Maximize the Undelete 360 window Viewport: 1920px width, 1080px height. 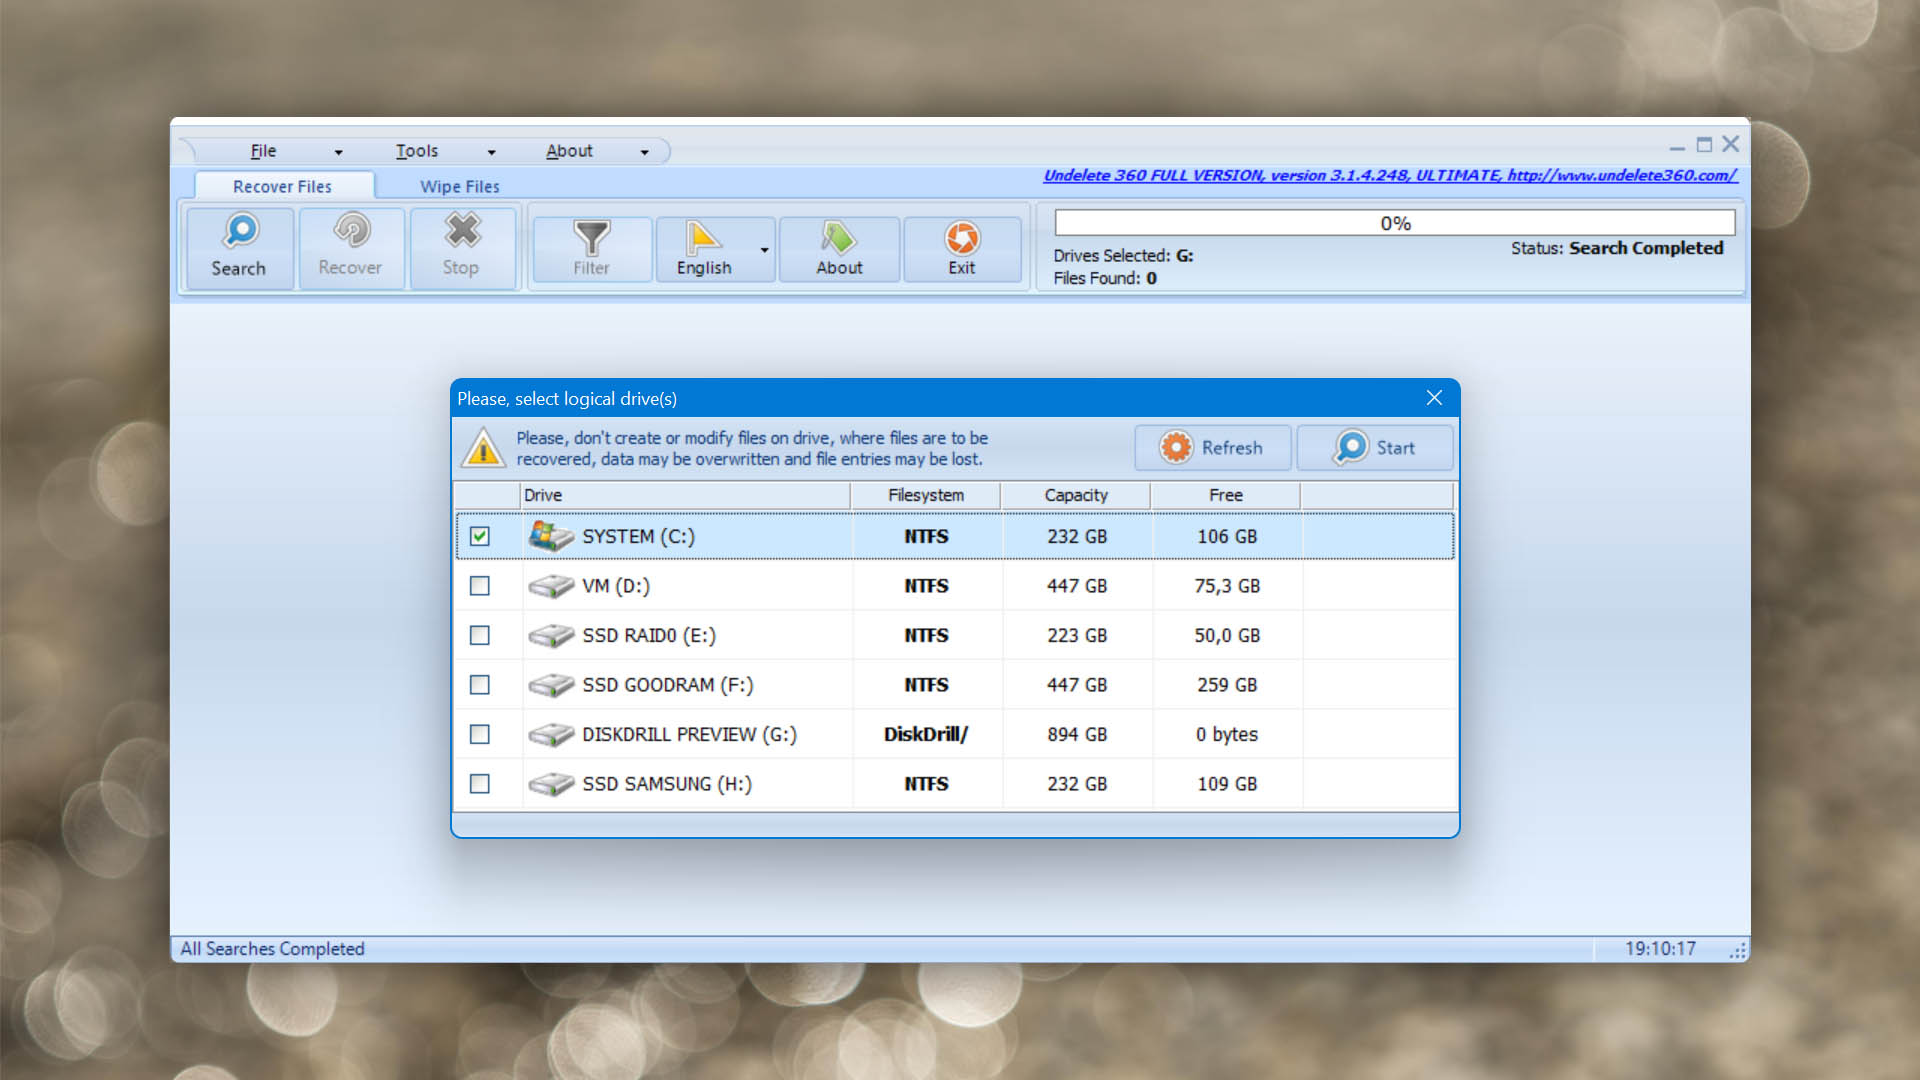coord(1704,145)
